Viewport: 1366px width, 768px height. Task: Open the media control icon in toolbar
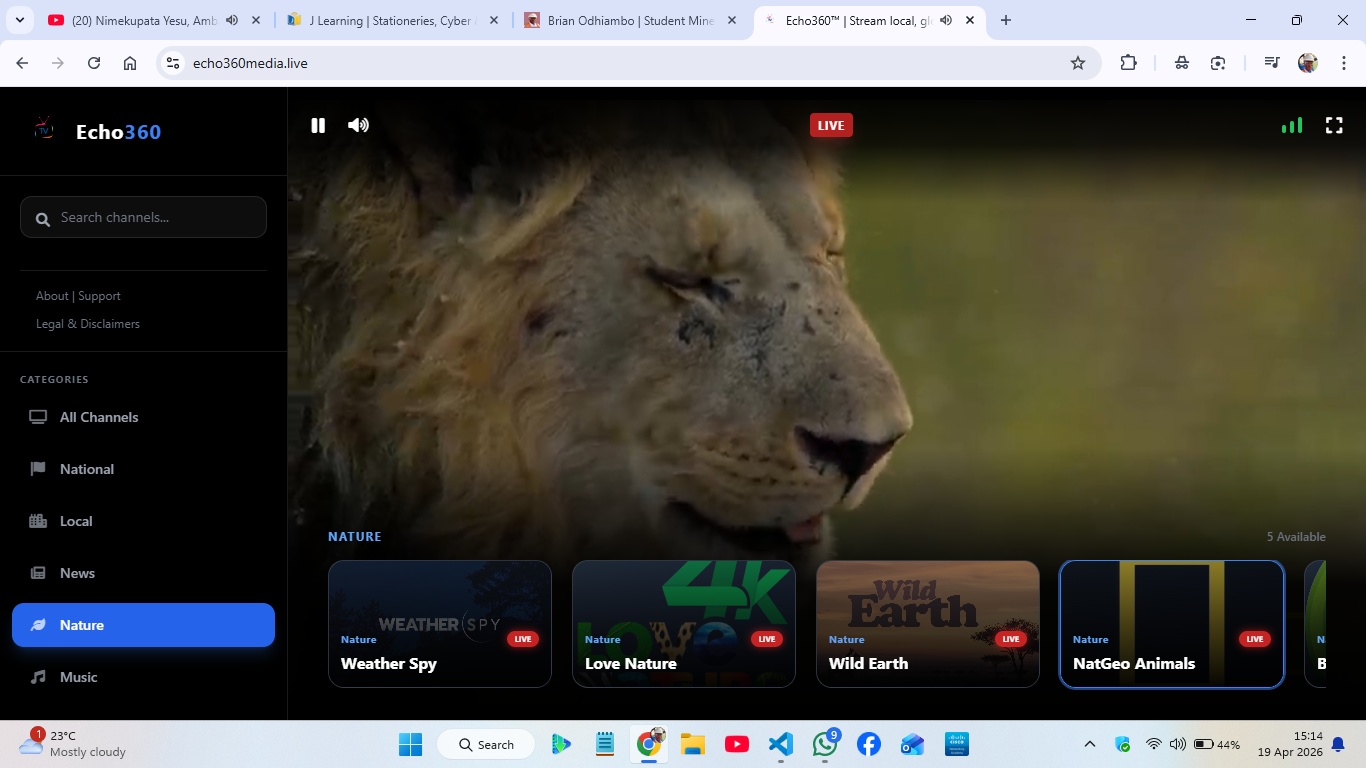1271,63
